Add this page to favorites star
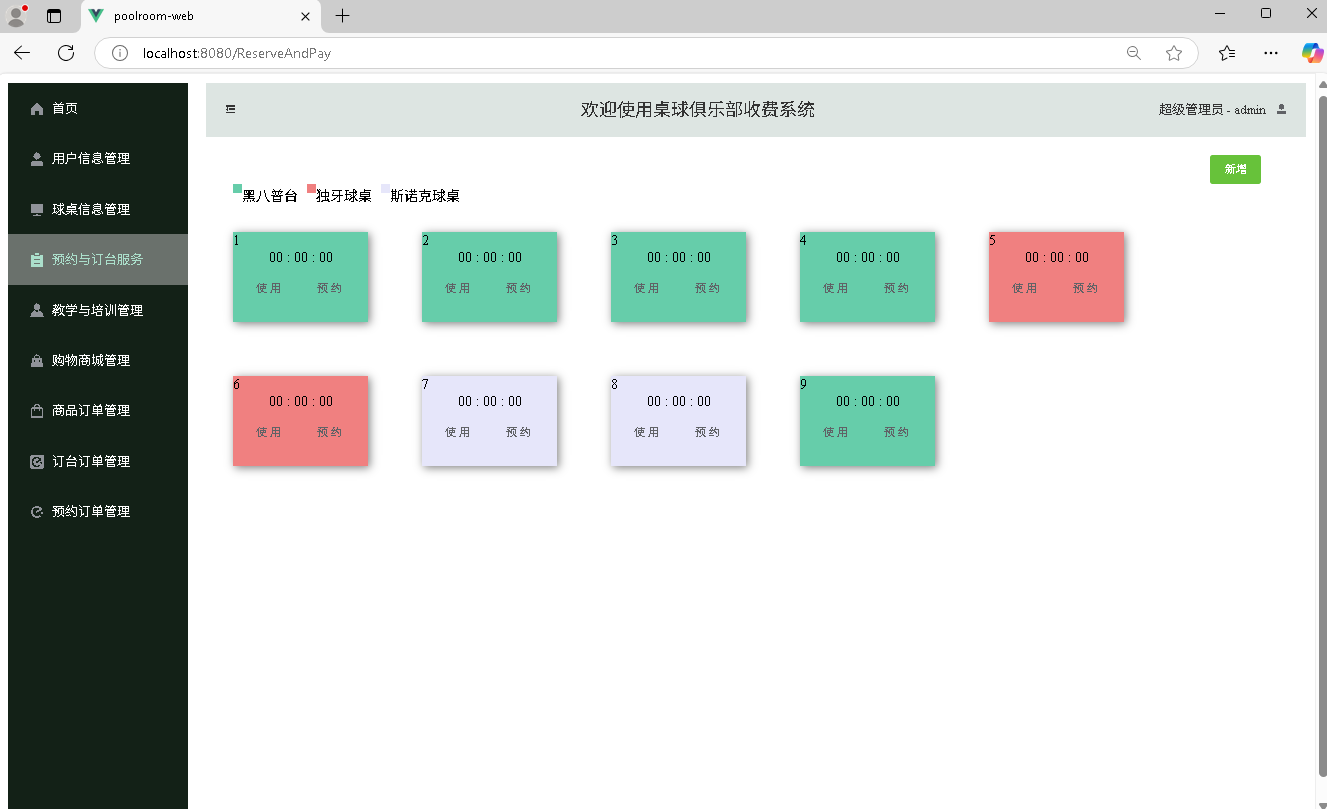This screenshot has height=809, width=1327. (1174, 53)
